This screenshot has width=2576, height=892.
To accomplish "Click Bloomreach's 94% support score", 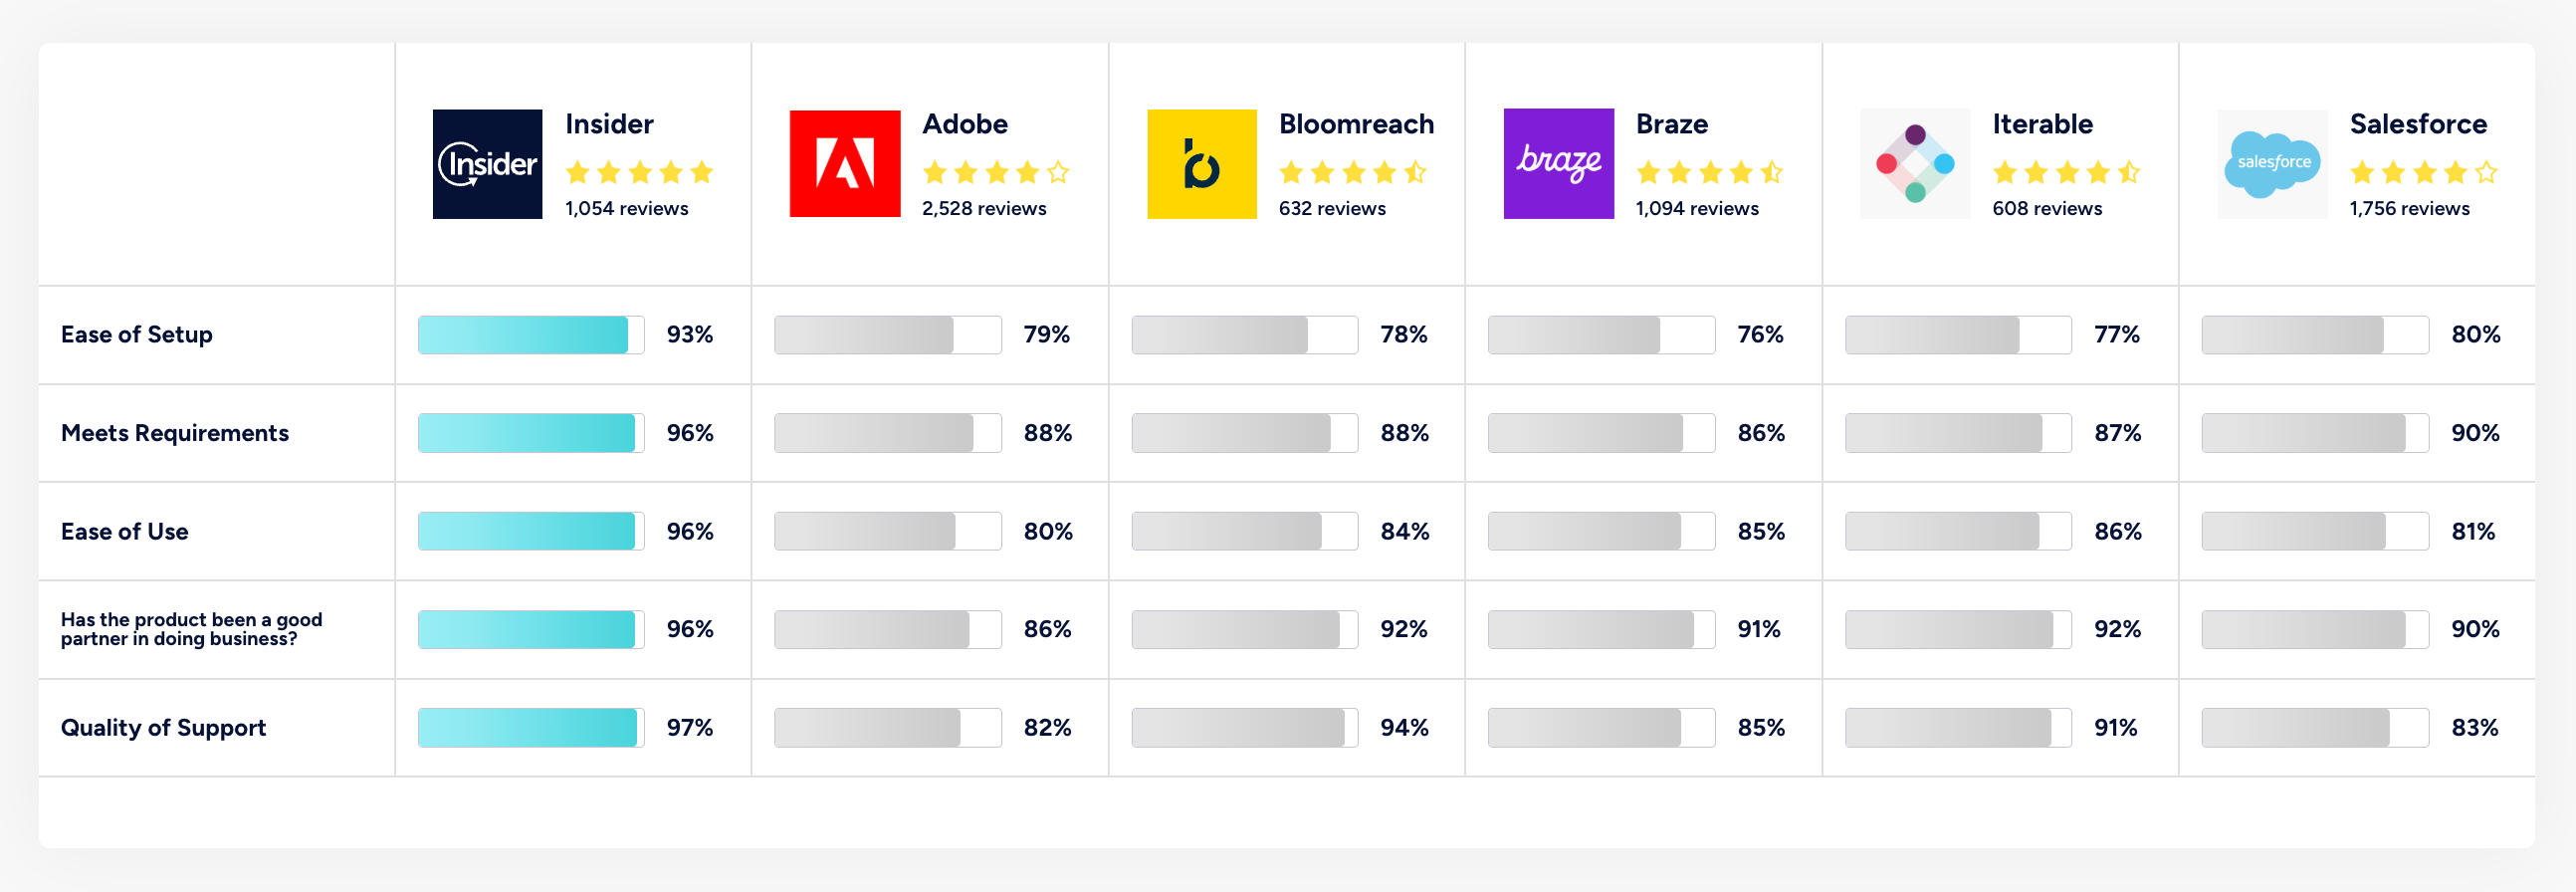I will [1403, 728].
